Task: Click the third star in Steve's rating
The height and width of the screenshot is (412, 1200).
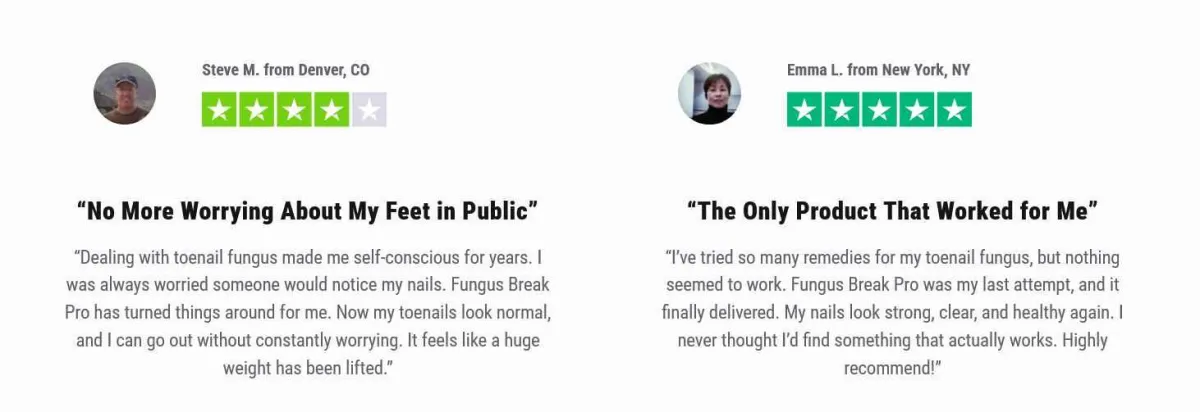Action: click(294, 110)
